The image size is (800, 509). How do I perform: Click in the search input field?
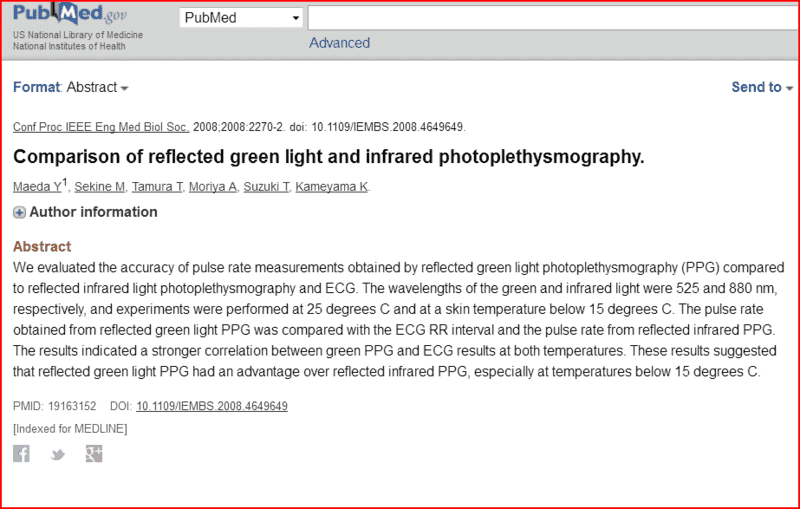click(550, 18)
